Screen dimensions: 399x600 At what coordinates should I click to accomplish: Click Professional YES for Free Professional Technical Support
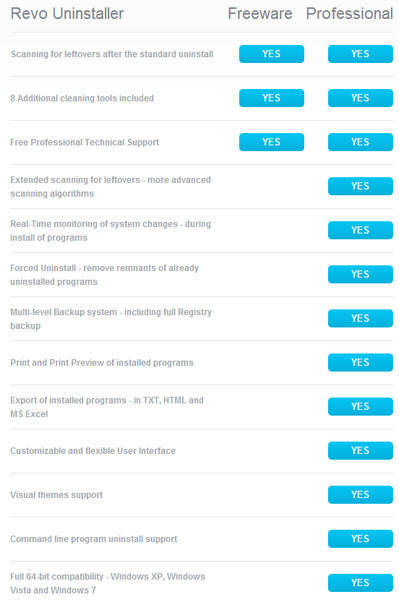click(x=360, y=142)
